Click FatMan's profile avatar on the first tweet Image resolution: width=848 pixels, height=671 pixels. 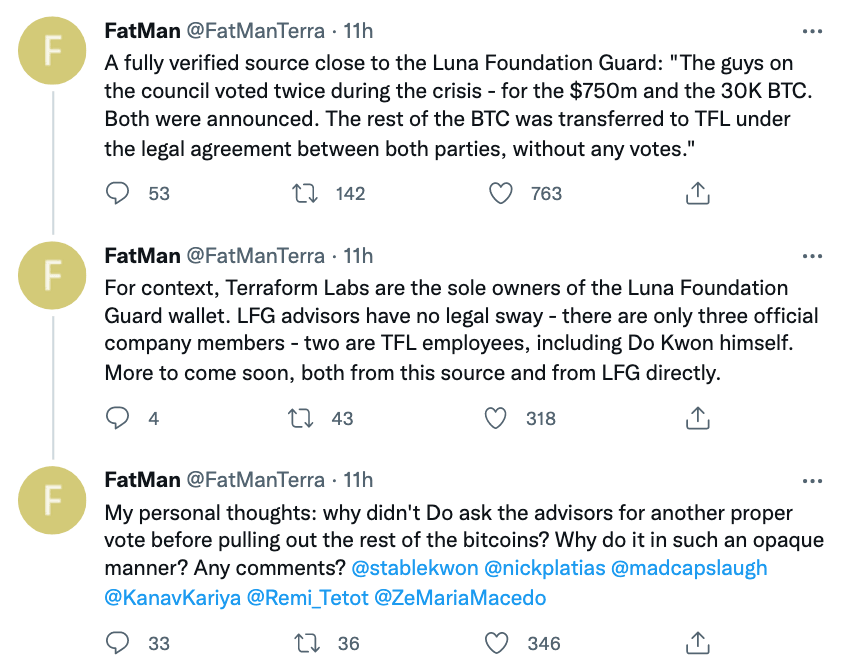click(x=52, y=50)
